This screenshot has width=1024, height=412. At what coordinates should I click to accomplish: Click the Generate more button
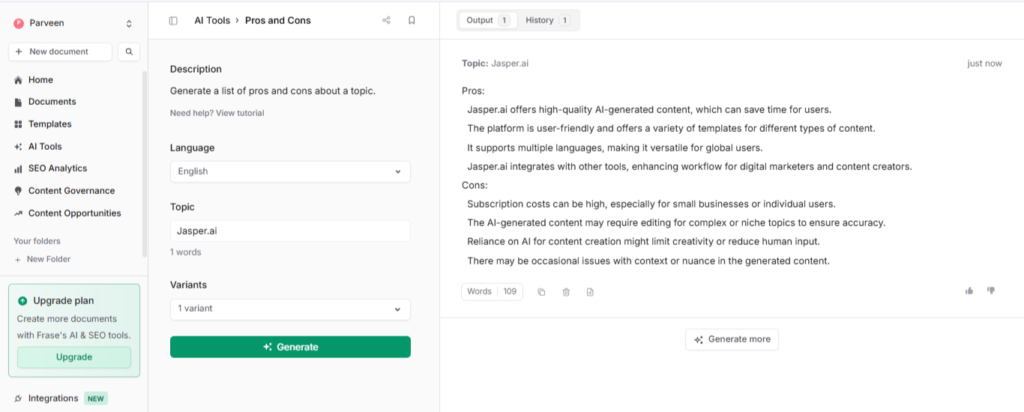tap(731, 339)
